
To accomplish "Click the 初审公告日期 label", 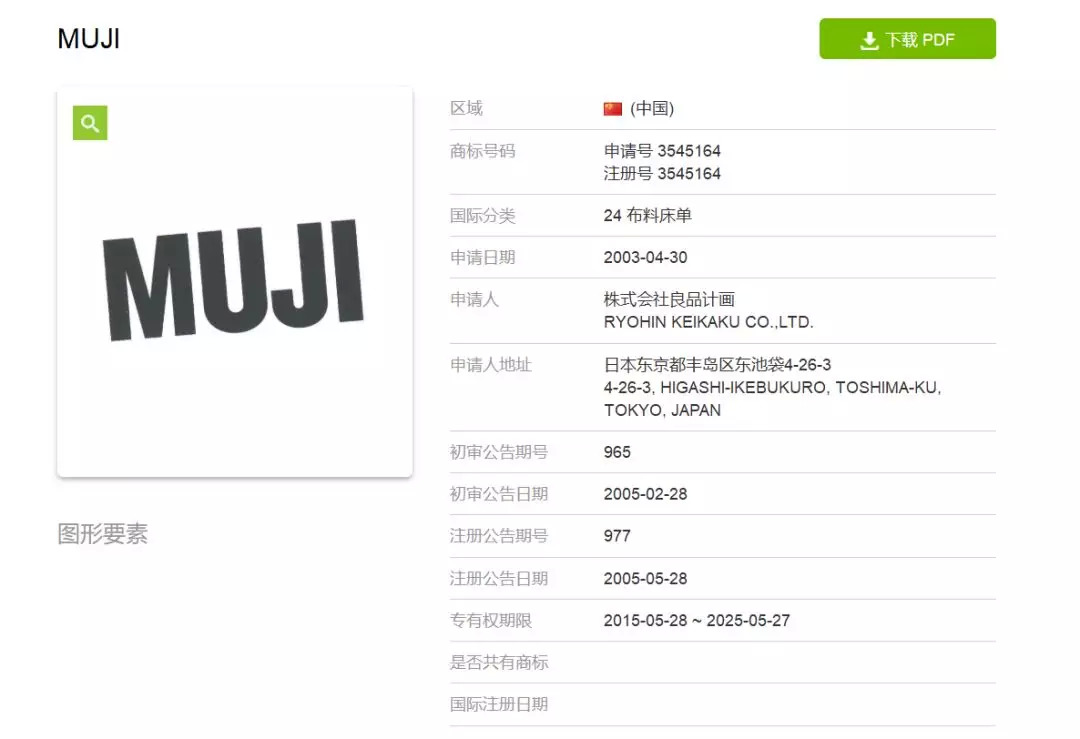I will tap(499, 495).
